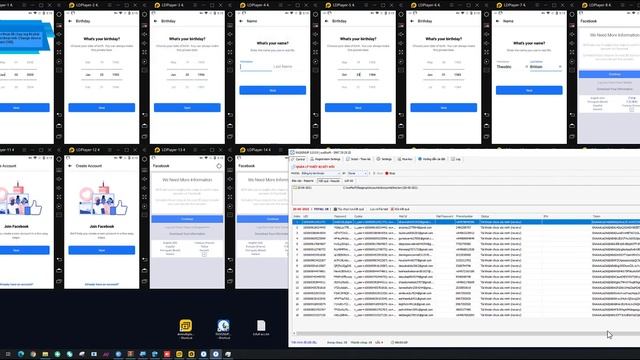This screenshot has height=360, width=640.
Task: Clear the first name field in LDPlayer-7
Action: (x=526, y=67)
